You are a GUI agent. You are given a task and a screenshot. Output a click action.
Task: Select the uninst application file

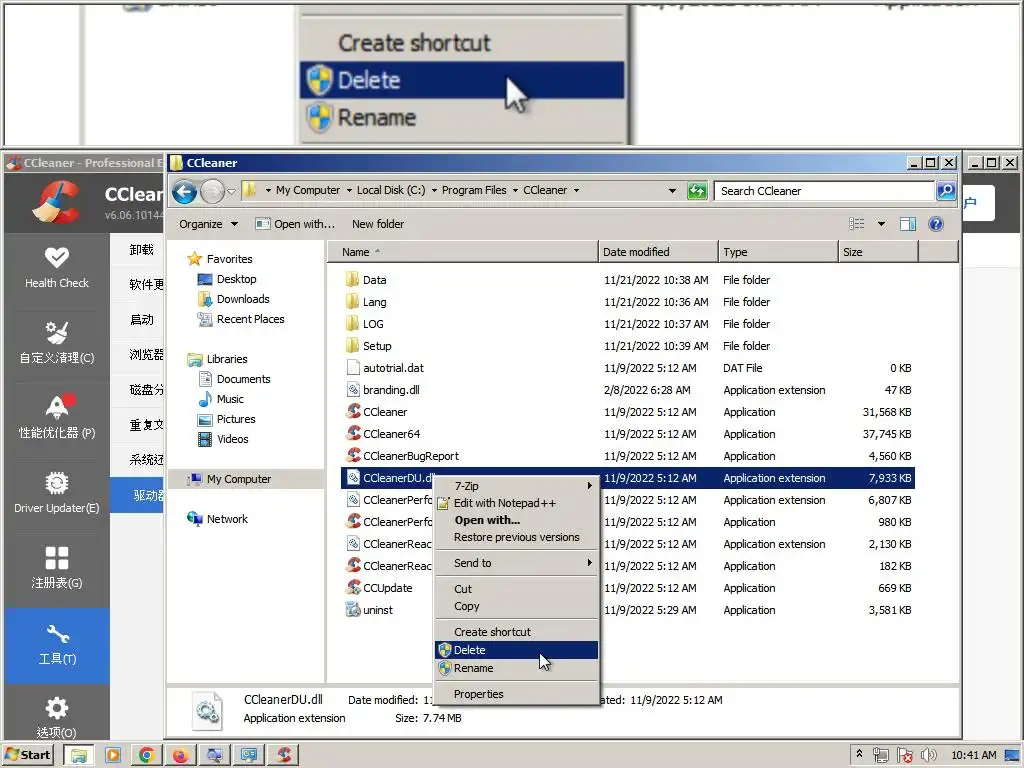pos(377,610)
